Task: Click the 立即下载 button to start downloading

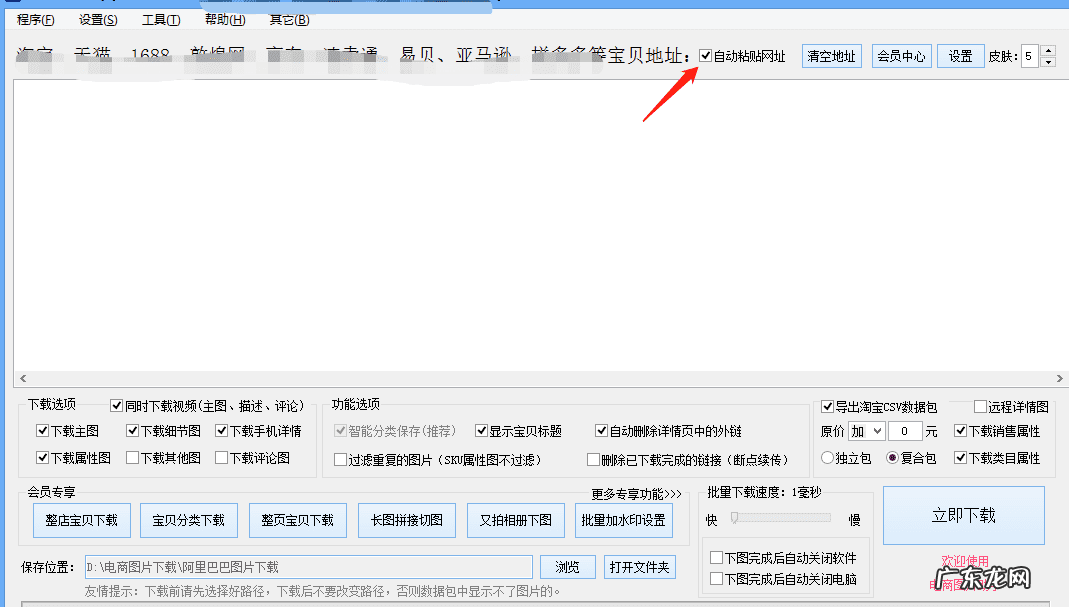Action: 962,515
